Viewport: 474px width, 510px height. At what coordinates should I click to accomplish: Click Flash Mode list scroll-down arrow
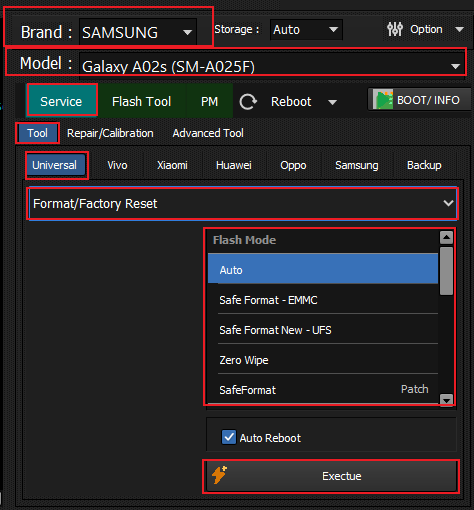[446, 399]
